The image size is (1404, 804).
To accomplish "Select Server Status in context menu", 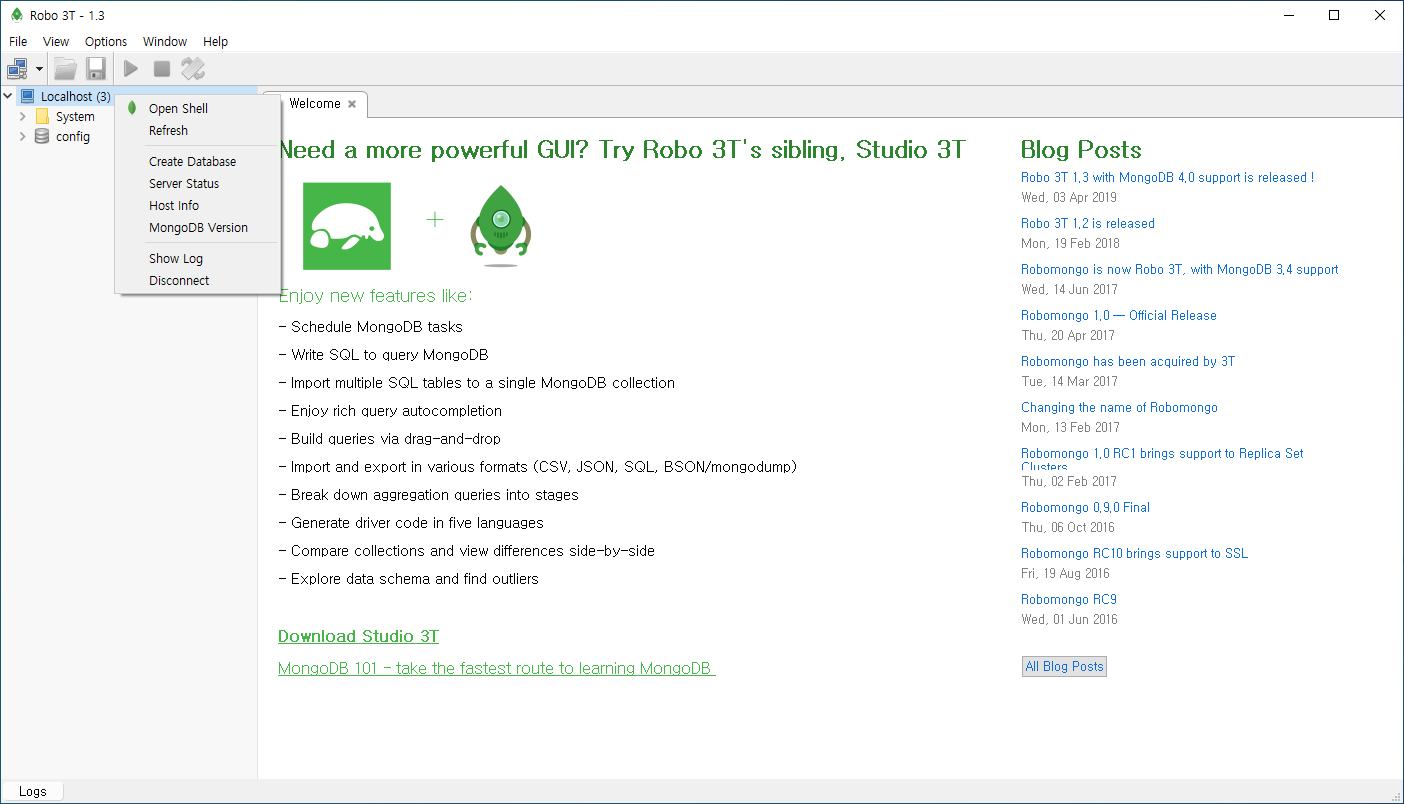I will click(198, 183).
